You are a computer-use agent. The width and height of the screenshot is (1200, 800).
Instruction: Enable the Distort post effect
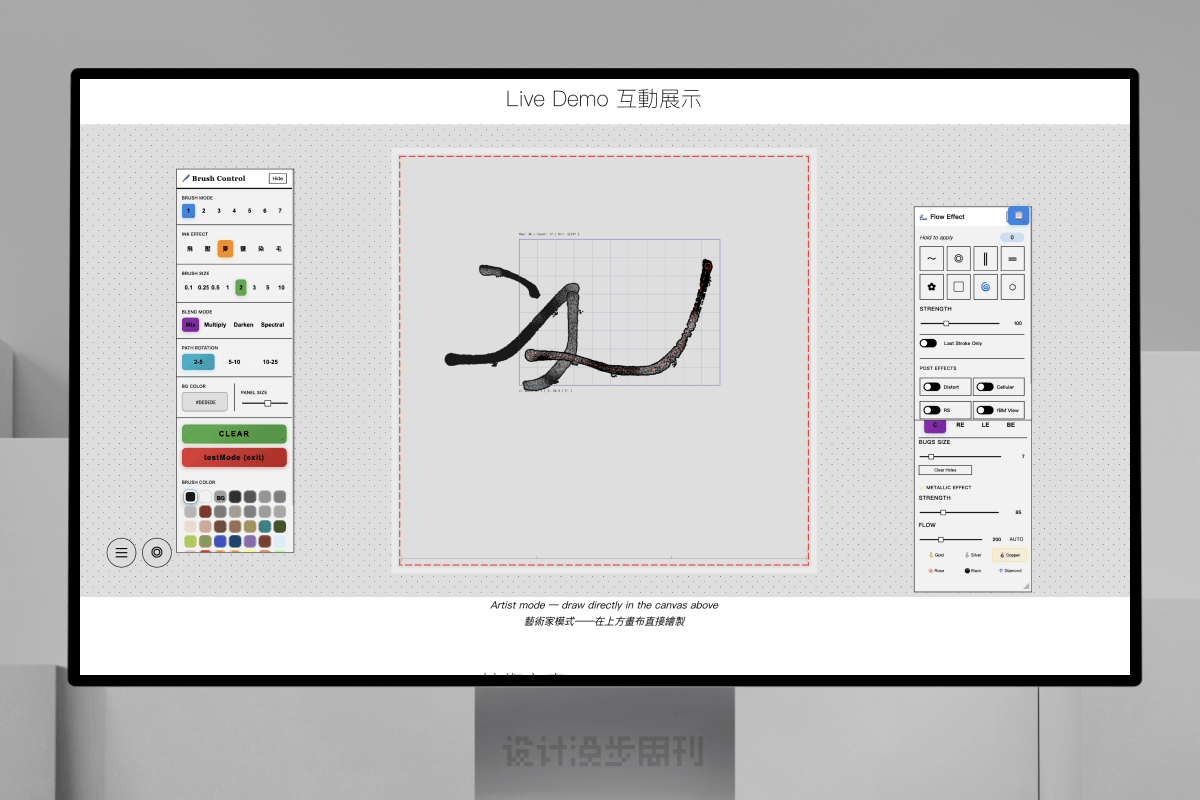coord(932,387)
